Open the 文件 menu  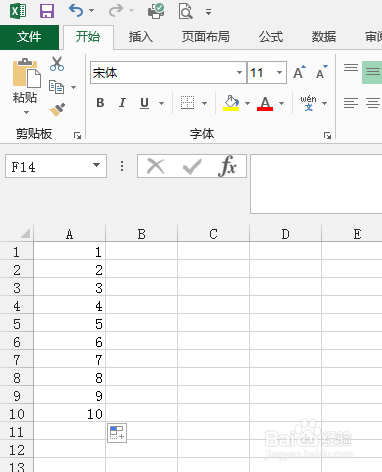[x=29, y=37]
